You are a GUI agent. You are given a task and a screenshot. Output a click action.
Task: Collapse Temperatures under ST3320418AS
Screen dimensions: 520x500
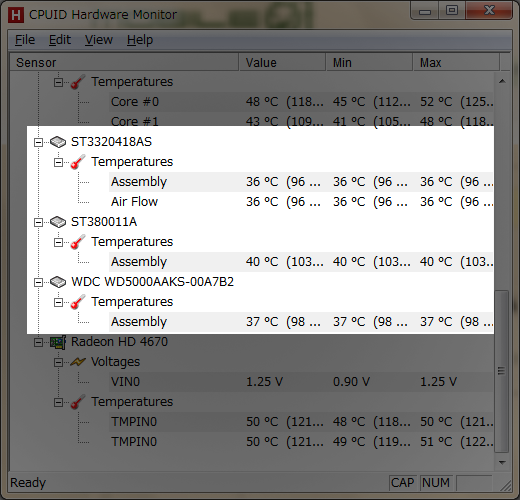58,162
